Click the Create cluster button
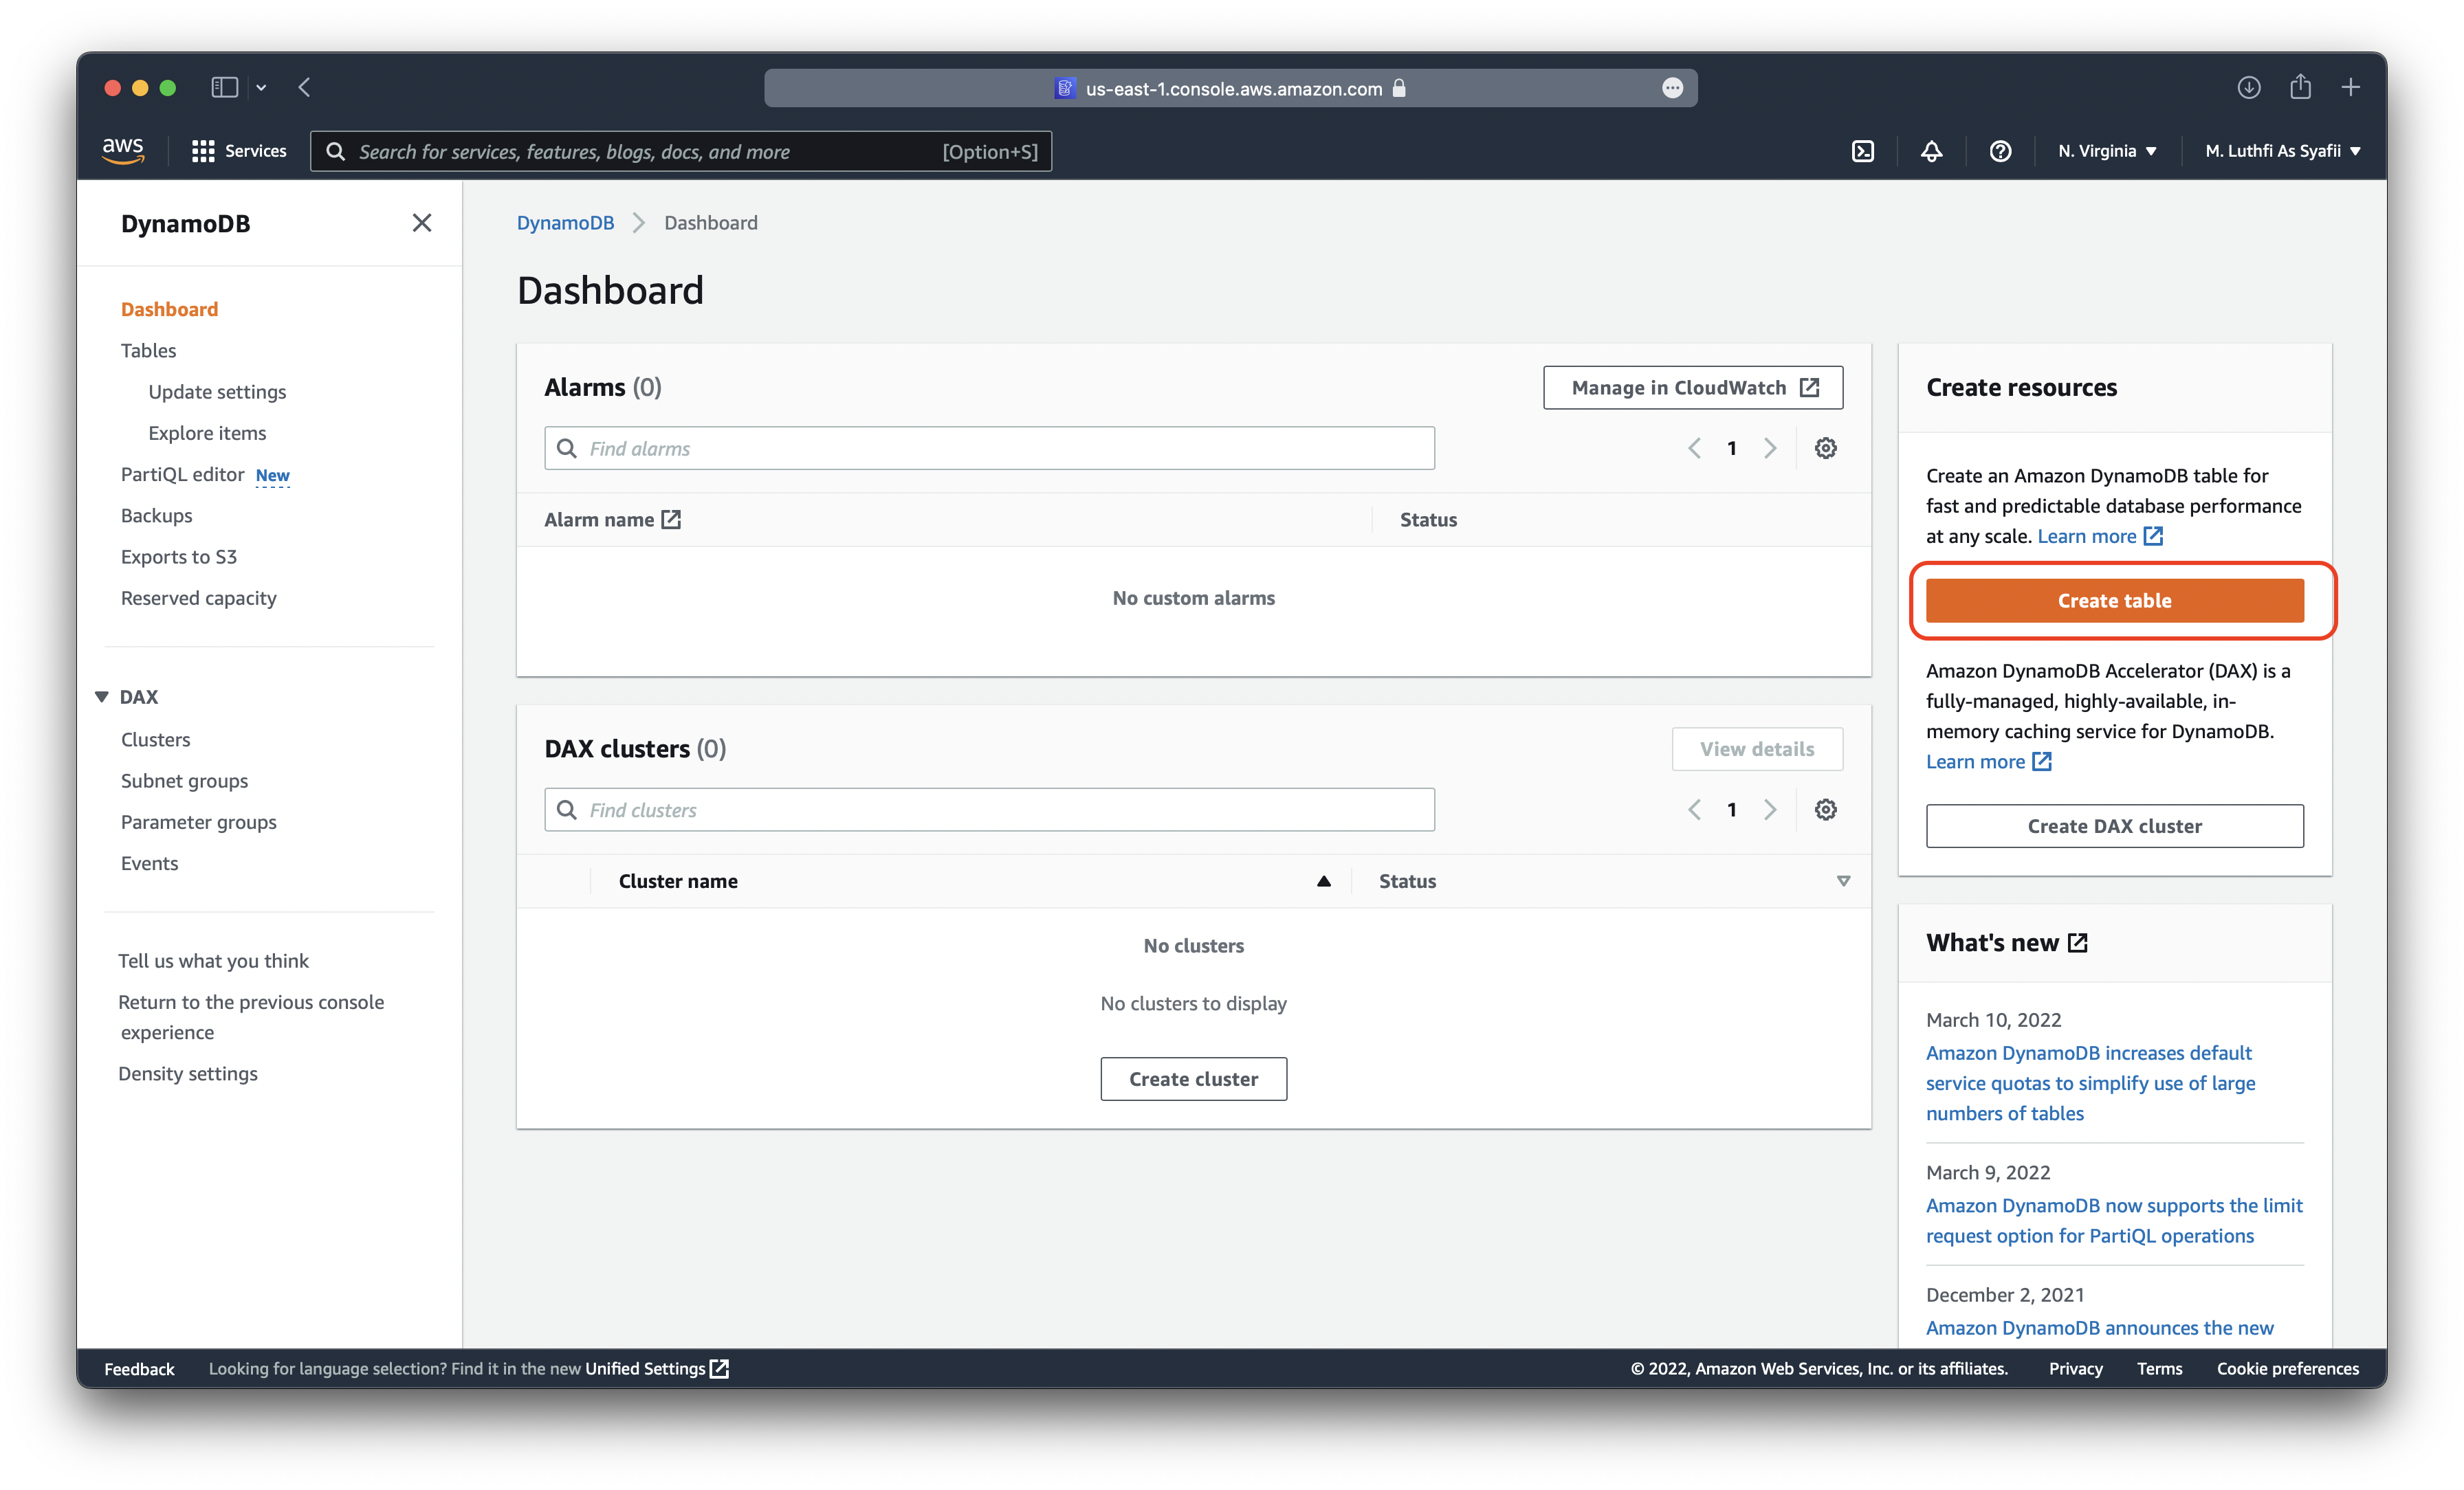This screenshot has width=2464, height=1490. [1193, 1078]
